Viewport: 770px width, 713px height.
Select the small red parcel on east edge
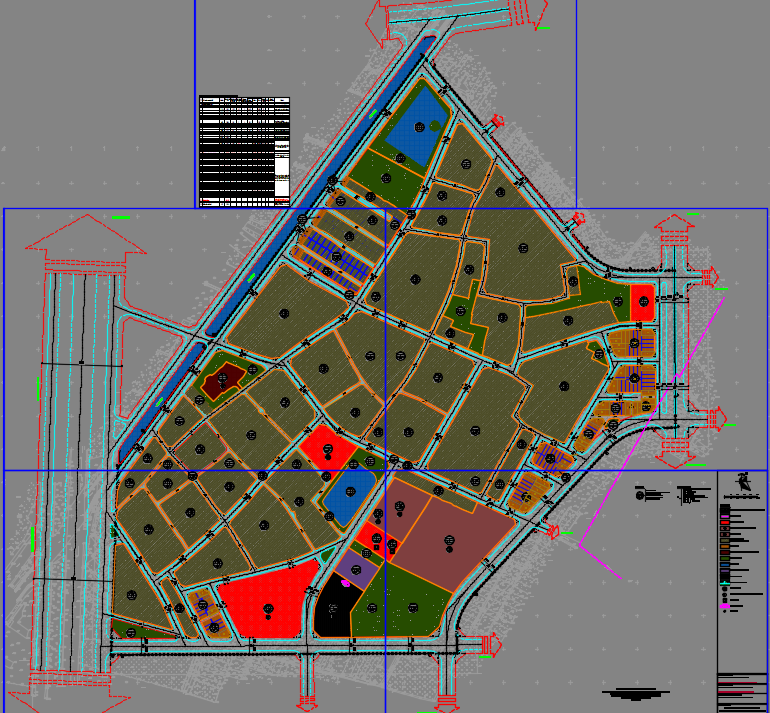coord(641,299)
